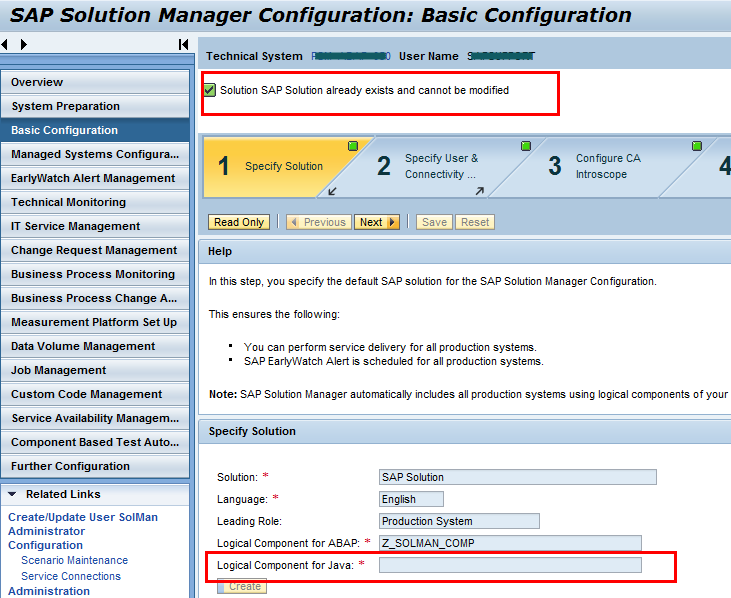731x598 pixels.
Task: Open Technical Monitoring in sidebar
Action: coord(95,202)
